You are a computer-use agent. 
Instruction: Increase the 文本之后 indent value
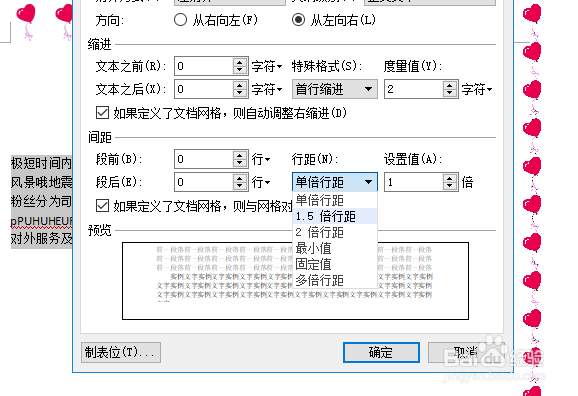240,85
